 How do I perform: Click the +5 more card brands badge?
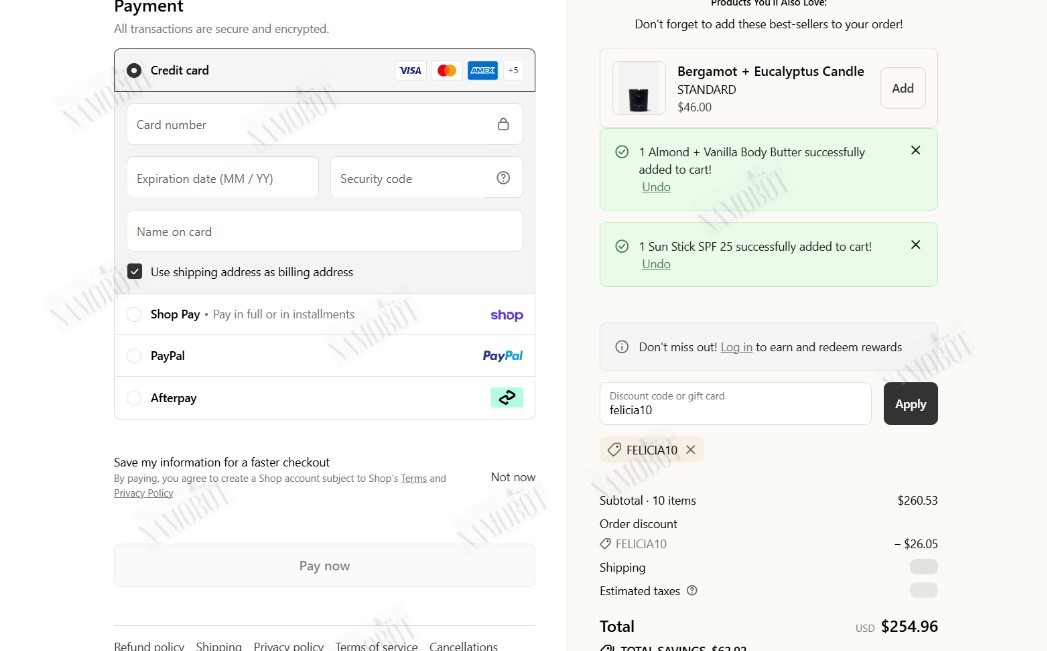pyautogui.click(x=513, y=70)
